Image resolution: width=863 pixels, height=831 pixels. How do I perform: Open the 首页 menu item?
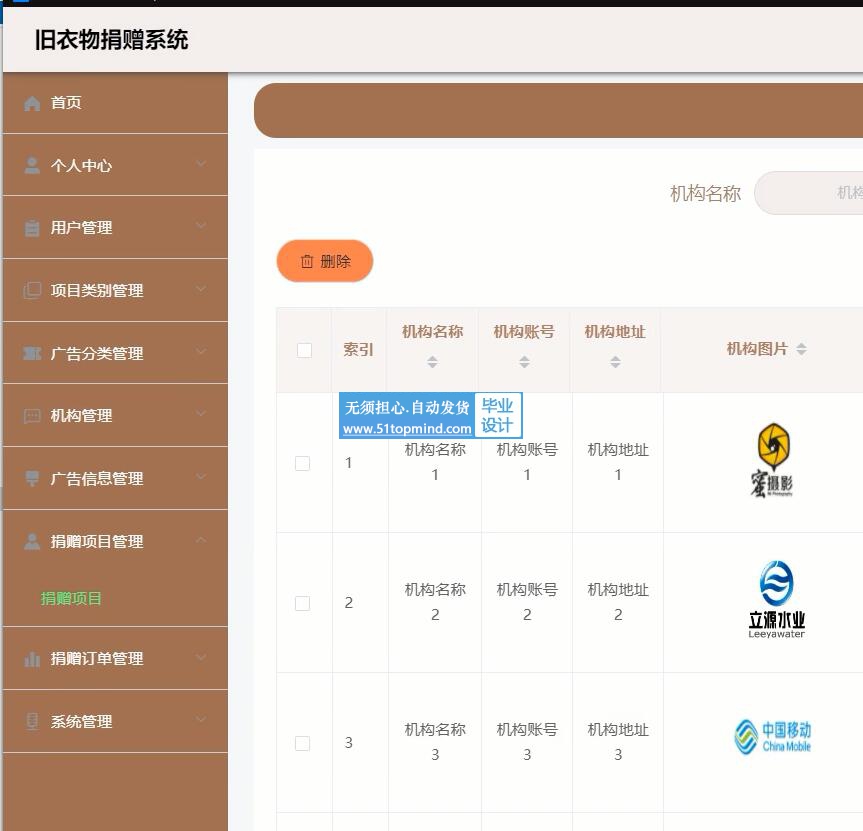coord(115,103)
